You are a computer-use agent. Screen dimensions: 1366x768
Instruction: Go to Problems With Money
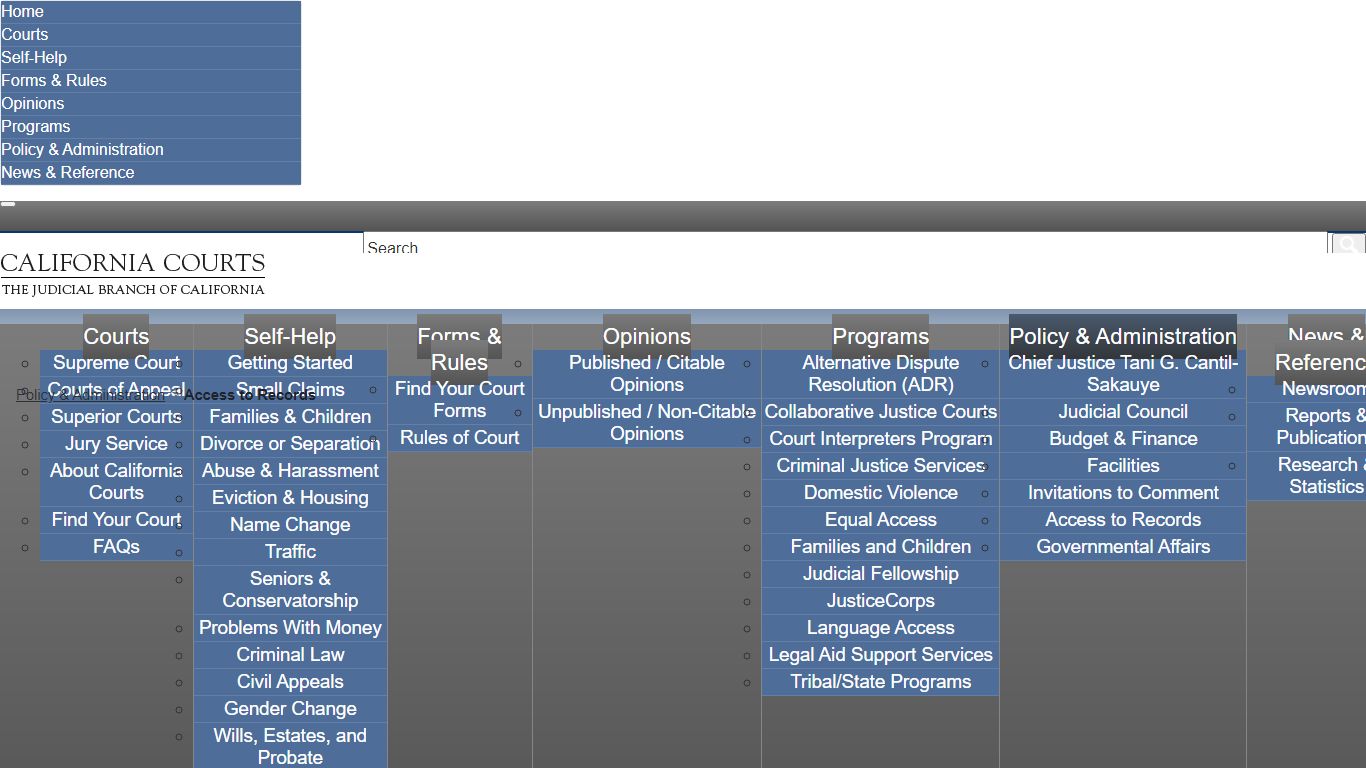(290, 628)
